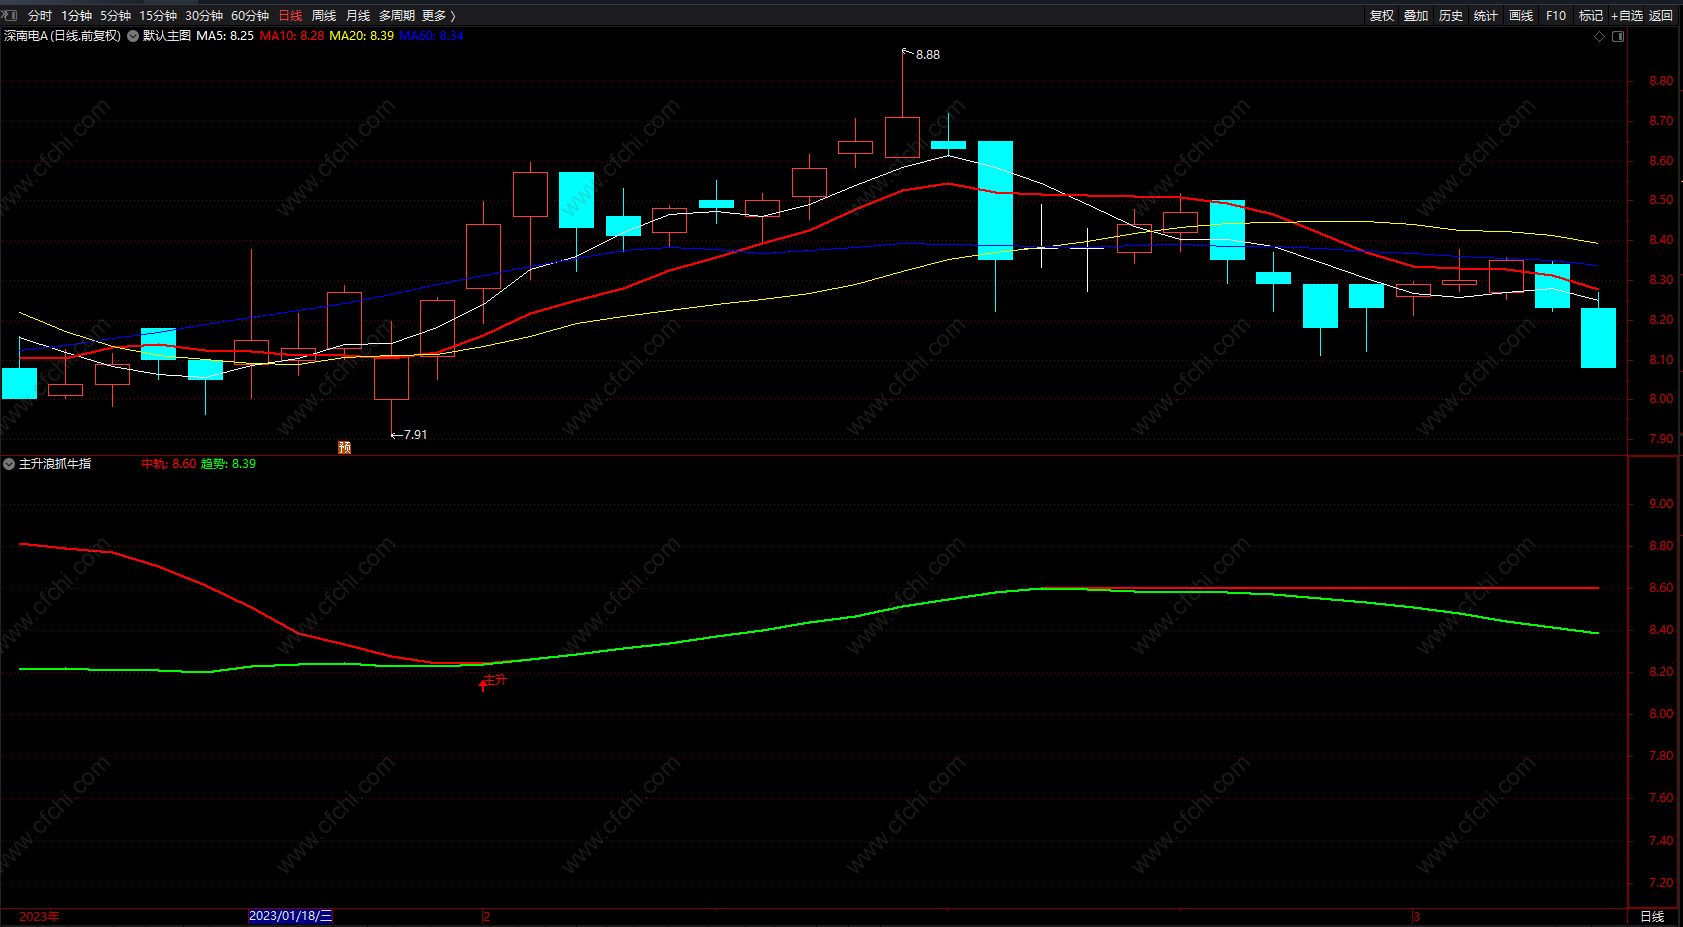Click the yellow MA20: 8.39 label
1683x927 pixels.
[x=362, y=36]
